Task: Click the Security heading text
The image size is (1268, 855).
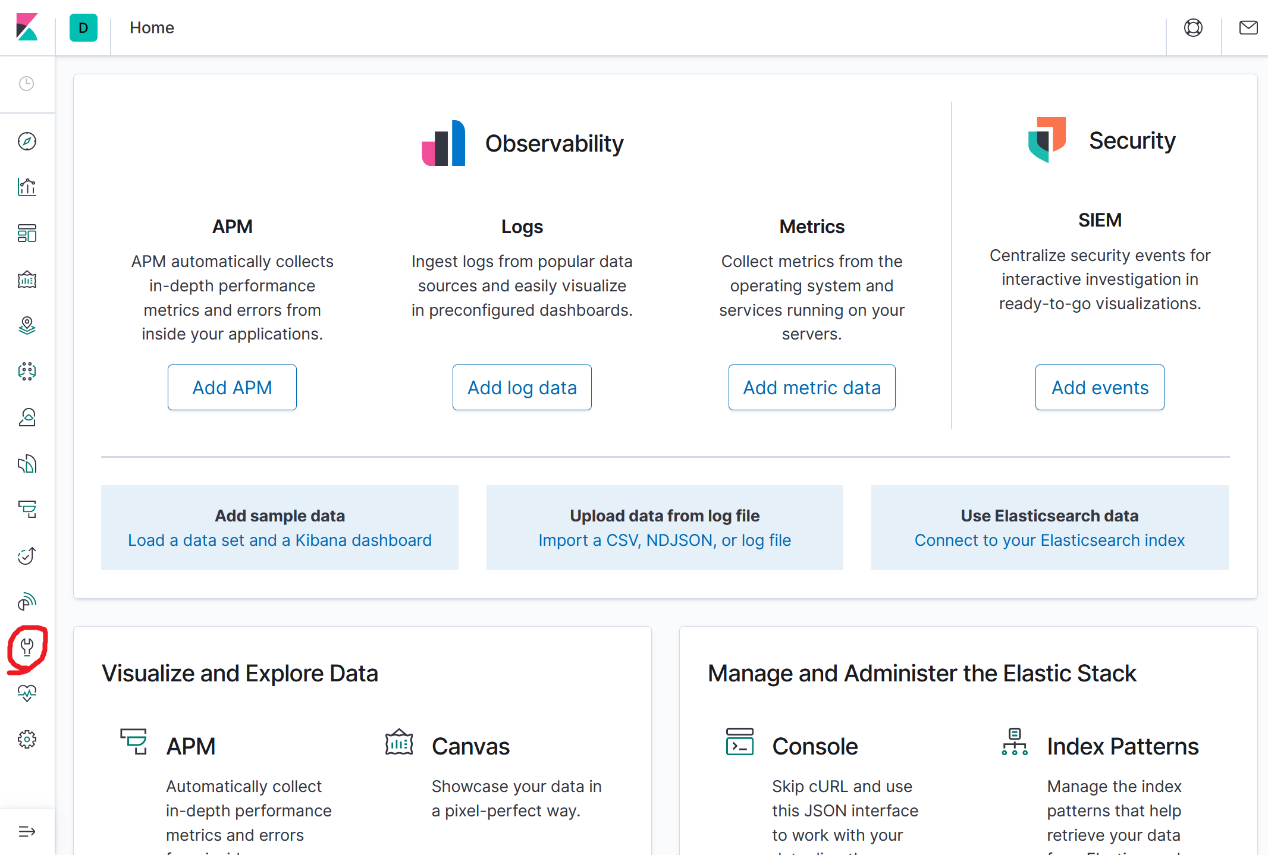Action: (x=1132, y=141)
